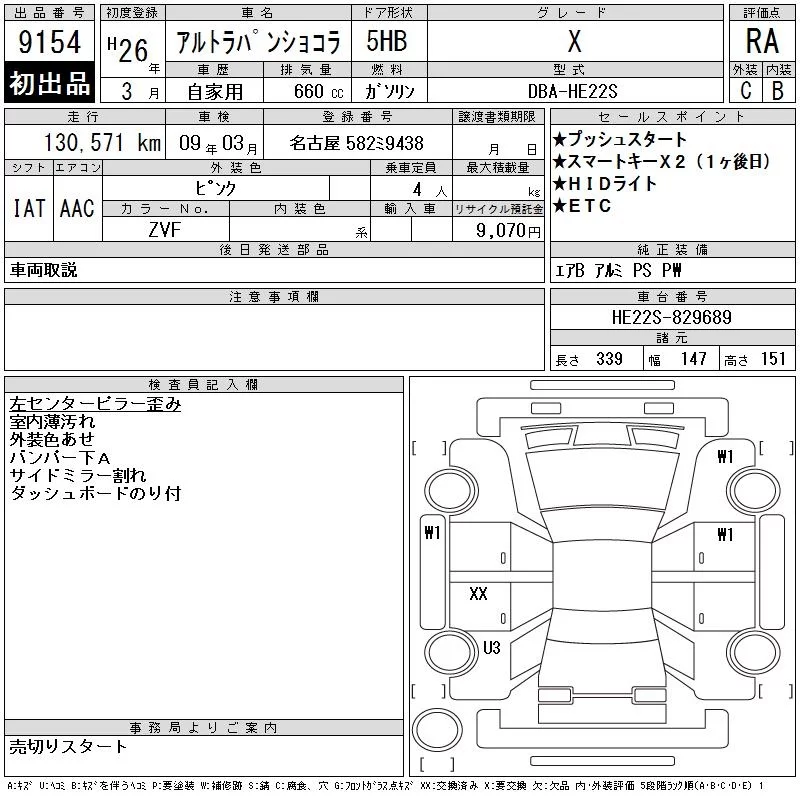Click chassis number HE22S-829689
Screen dimensions: 800x800
pos(672,317)
